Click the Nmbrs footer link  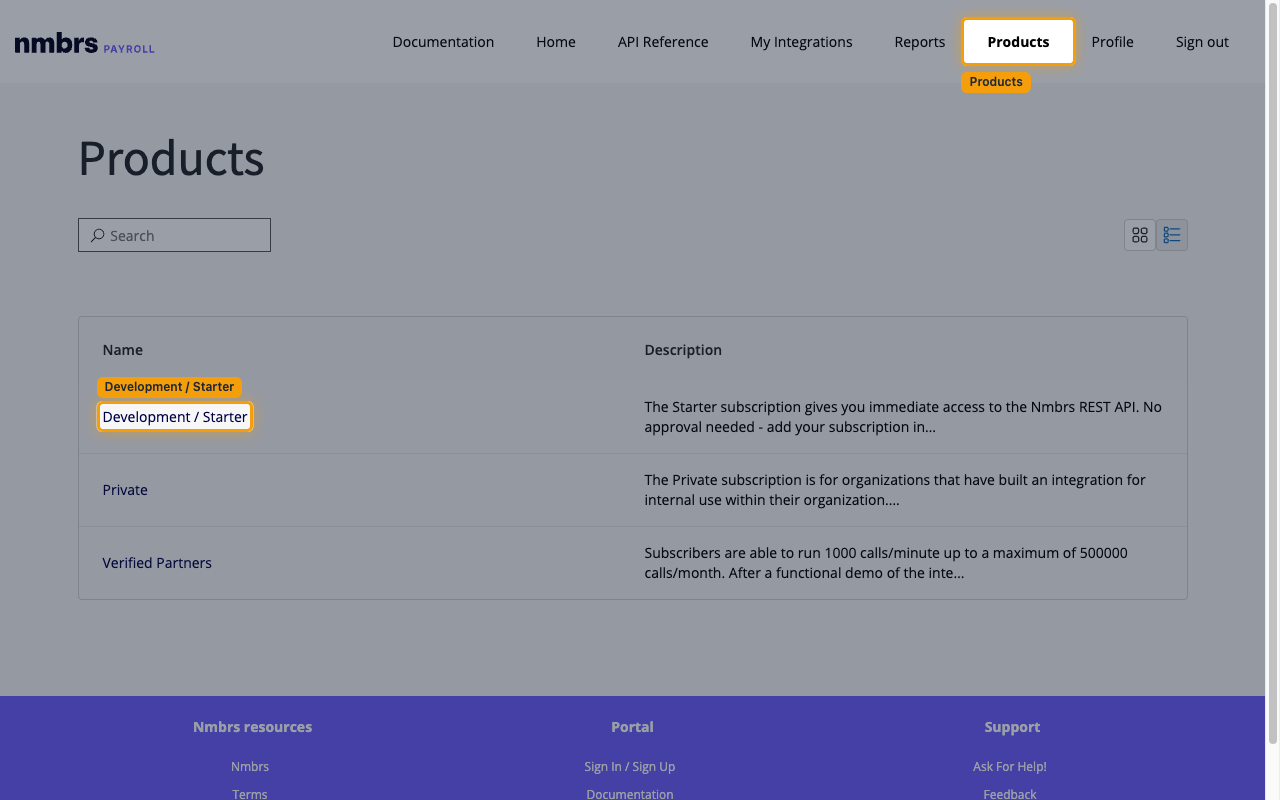coord(250,766)
